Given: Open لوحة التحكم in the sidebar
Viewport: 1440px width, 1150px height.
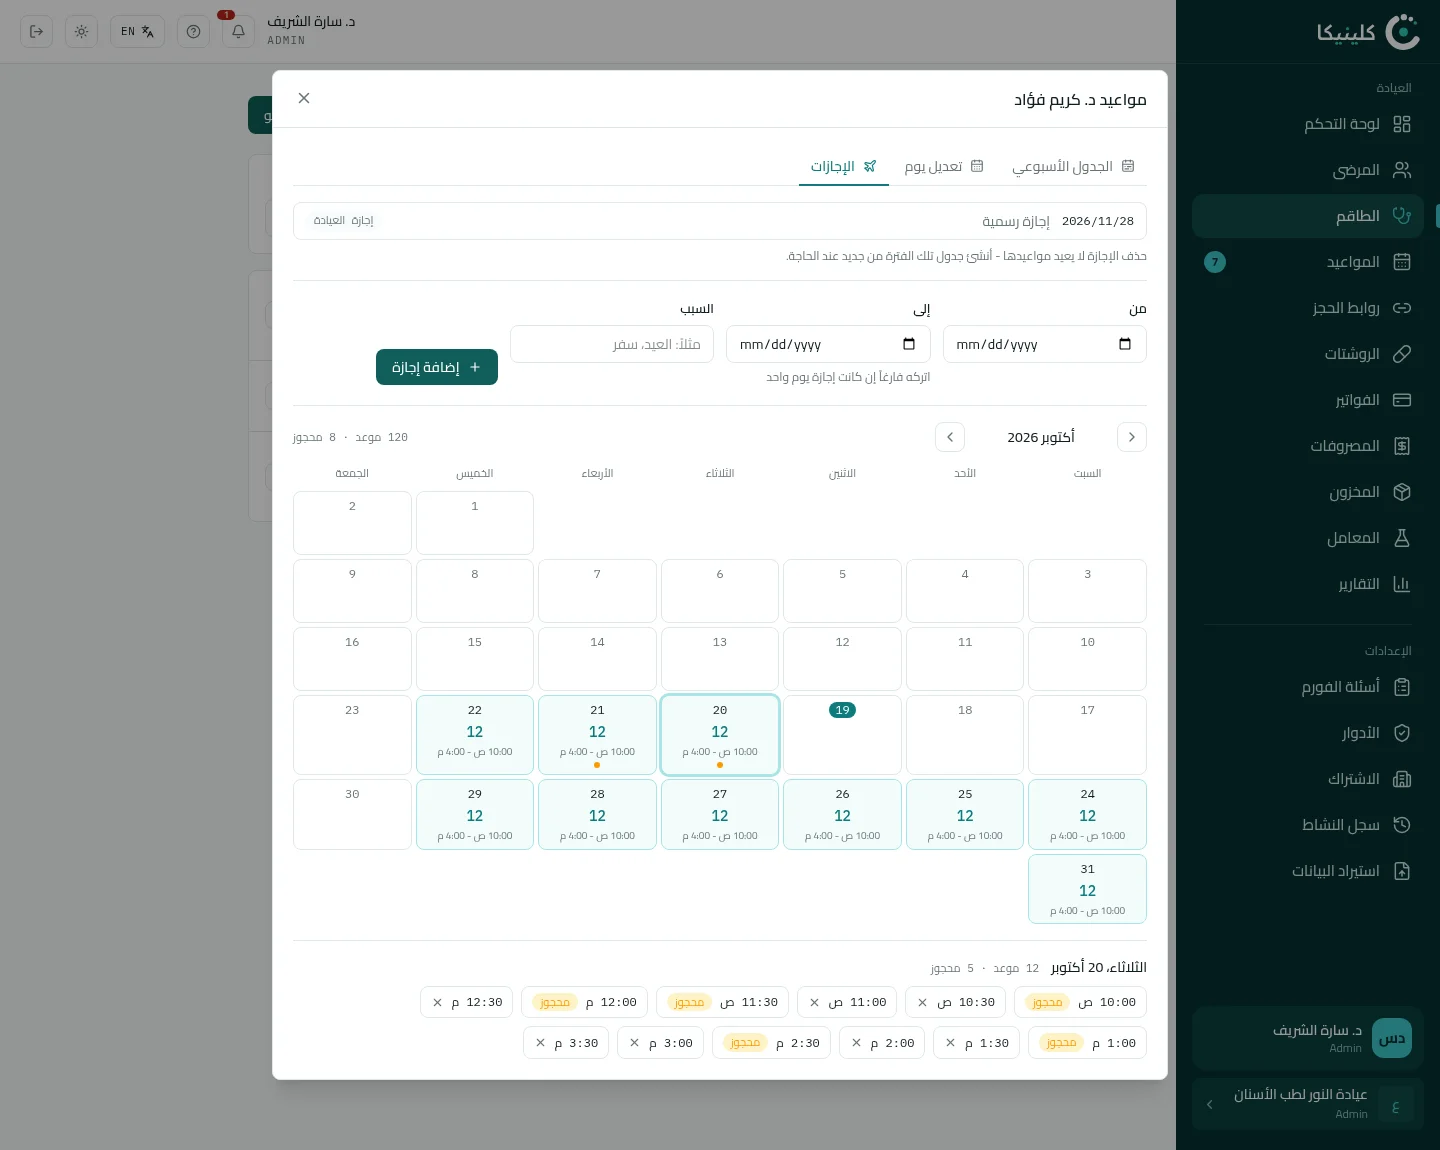Looking at the screenshot, I should (x=1308, y=124).
